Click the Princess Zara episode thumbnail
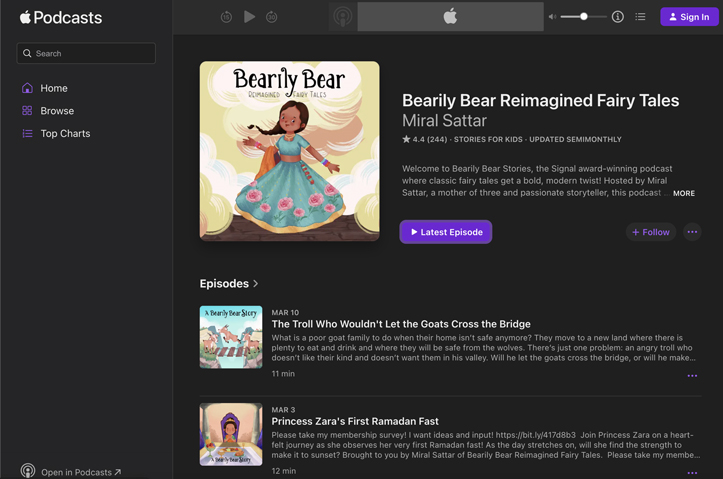723x479 pixels. point(231,434)
